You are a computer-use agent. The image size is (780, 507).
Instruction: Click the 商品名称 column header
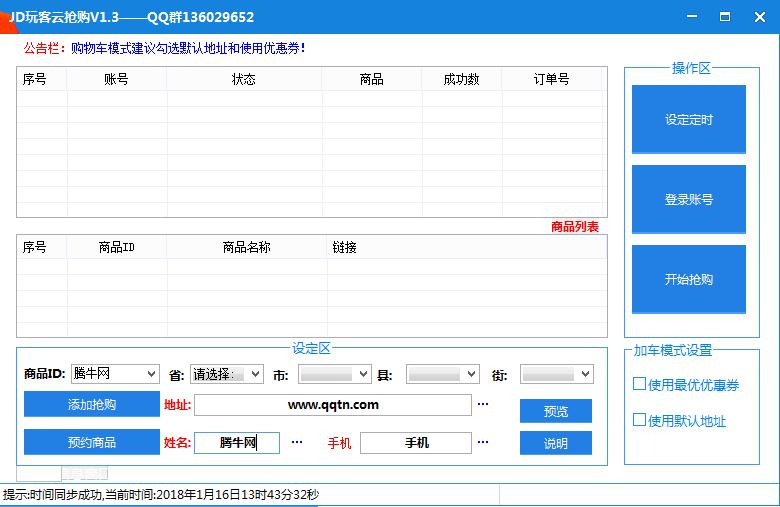(246, 247)
